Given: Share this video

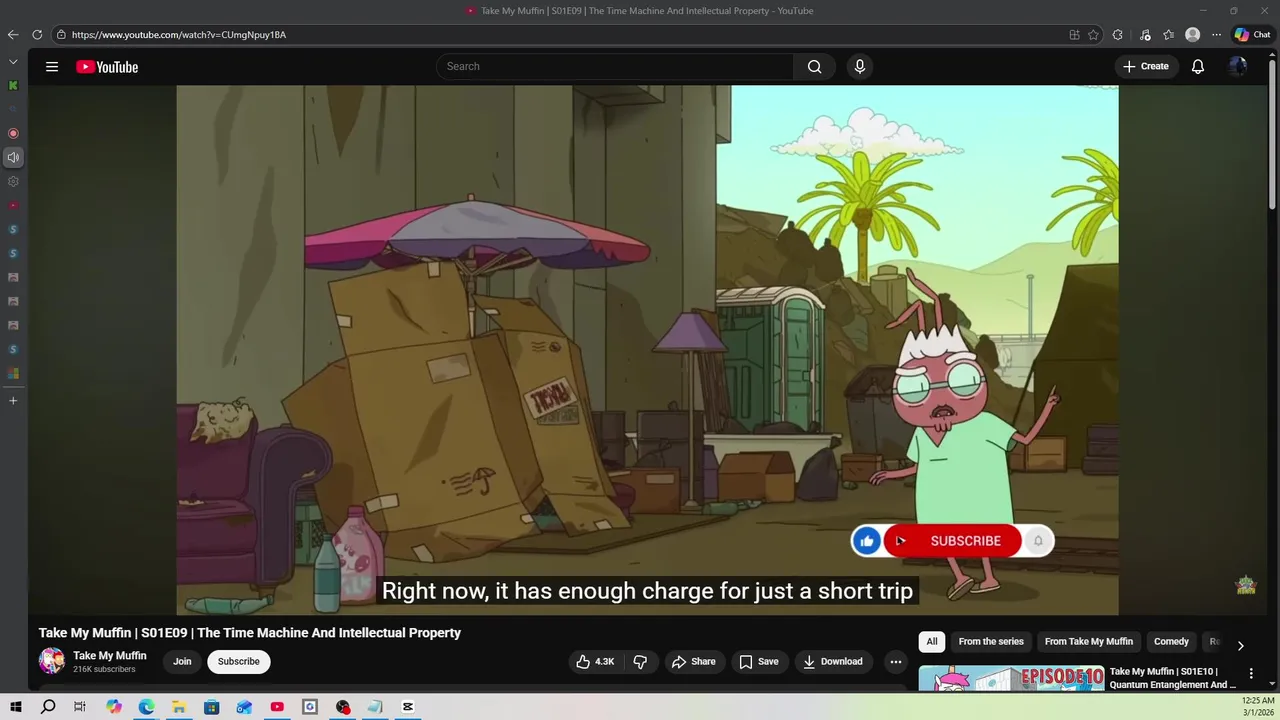Looking at the screenshot, I should click(x=693, y=661).
